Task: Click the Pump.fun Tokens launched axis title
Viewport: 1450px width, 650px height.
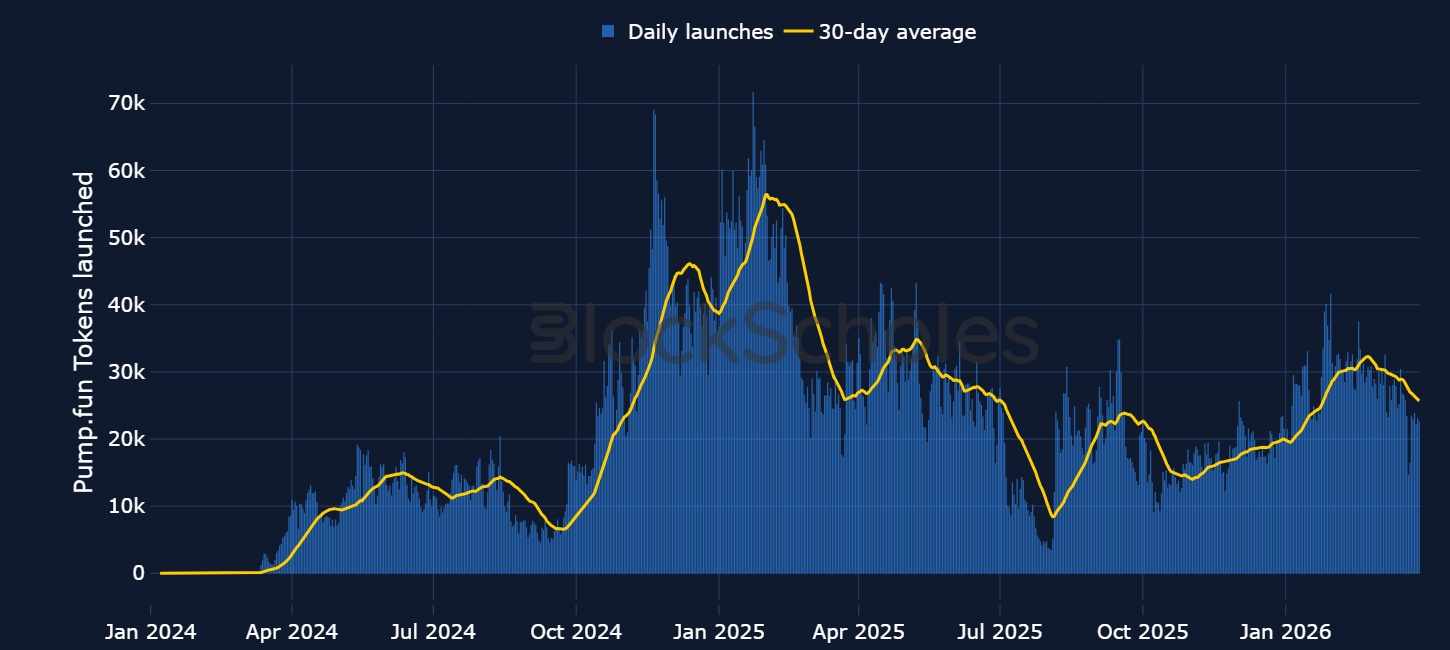Action: [84, 332]
